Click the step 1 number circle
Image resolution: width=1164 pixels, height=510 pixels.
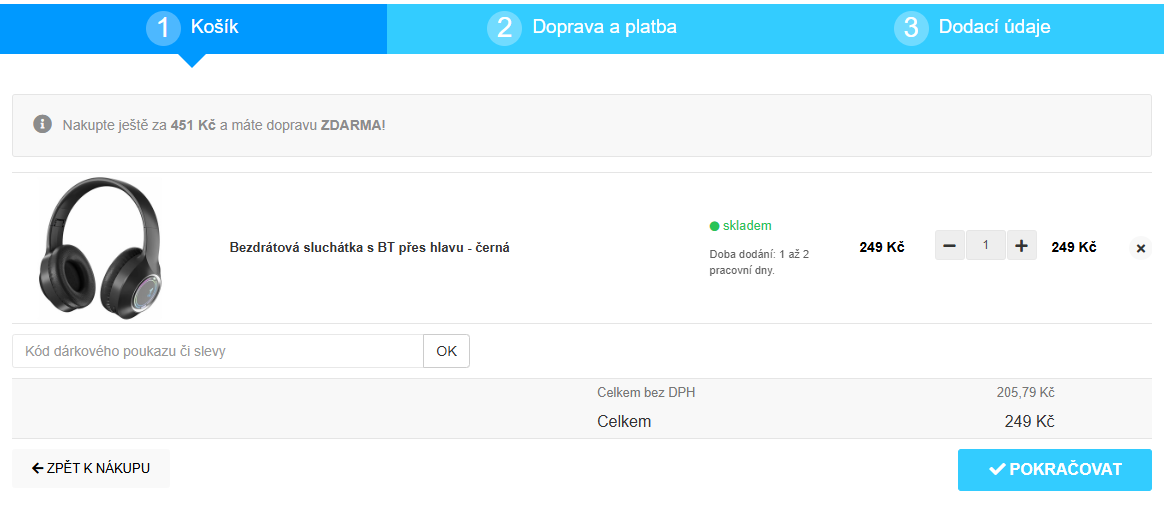pos(163,28)
